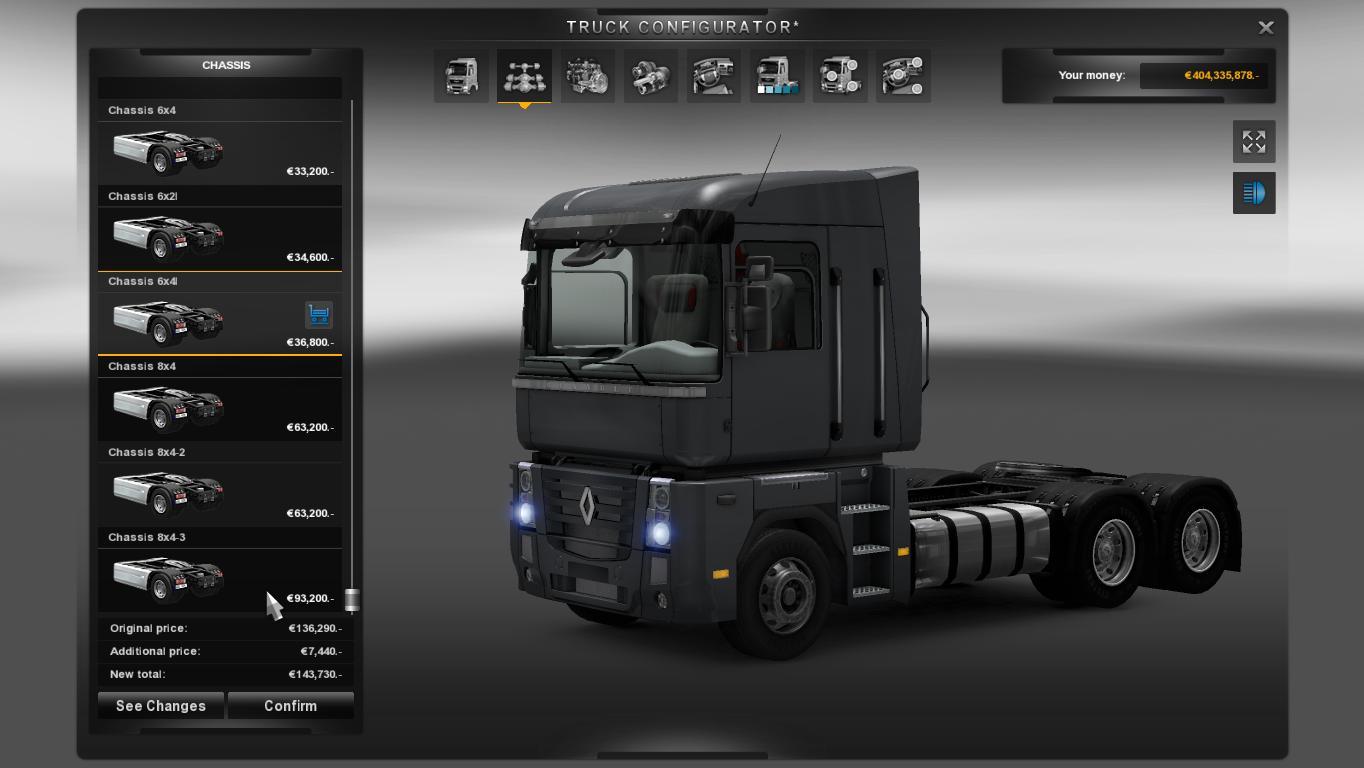Open the paint job color category
This screenshot has width=1364, height=768.
776,76
